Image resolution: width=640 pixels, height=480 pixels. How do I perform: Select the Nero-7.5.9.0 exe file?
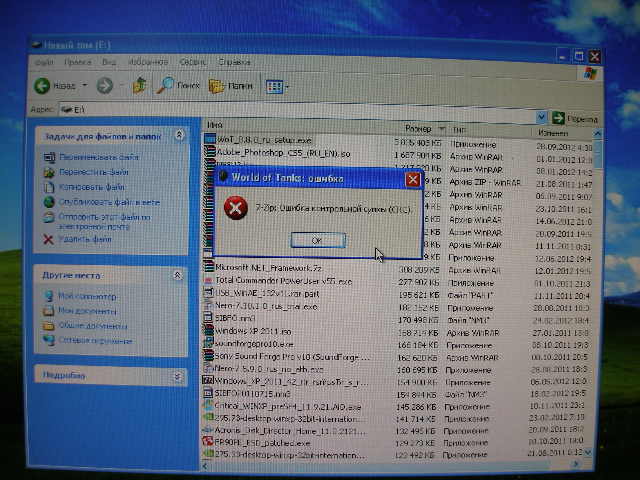pyautogui.click(x=269, y=369)
